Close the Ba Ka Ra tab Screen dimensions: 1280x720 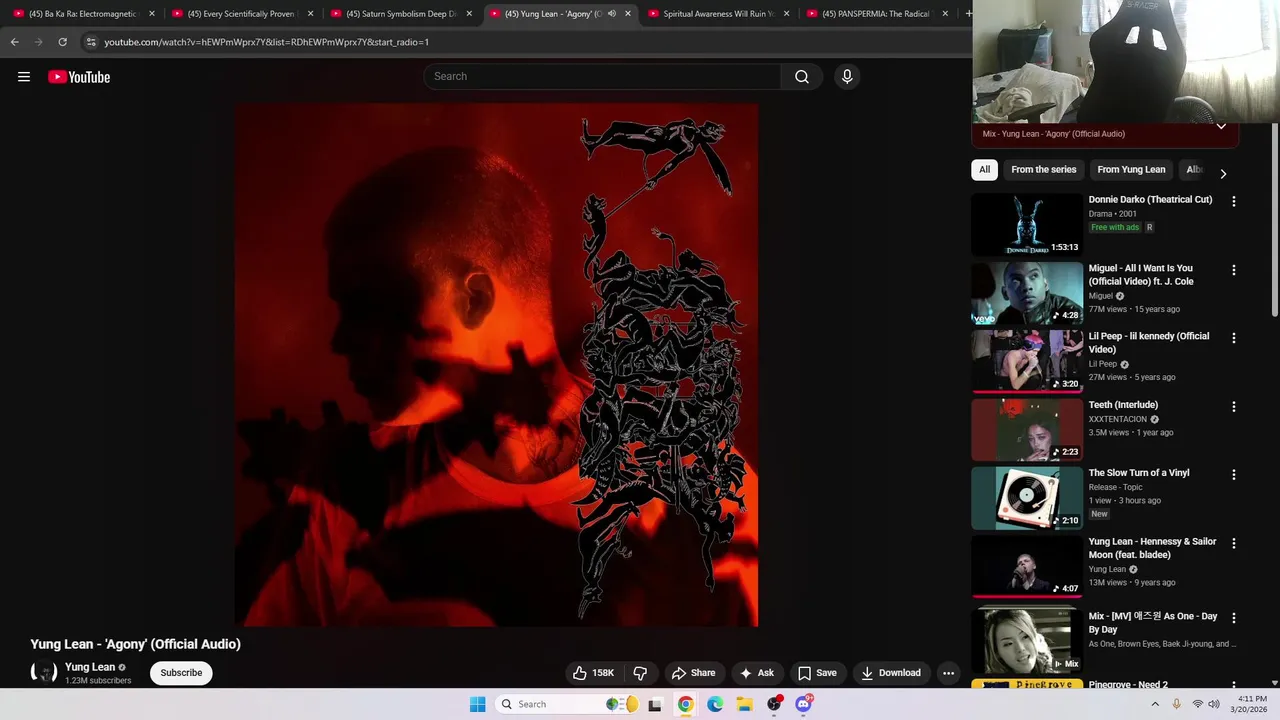(152, 14)
